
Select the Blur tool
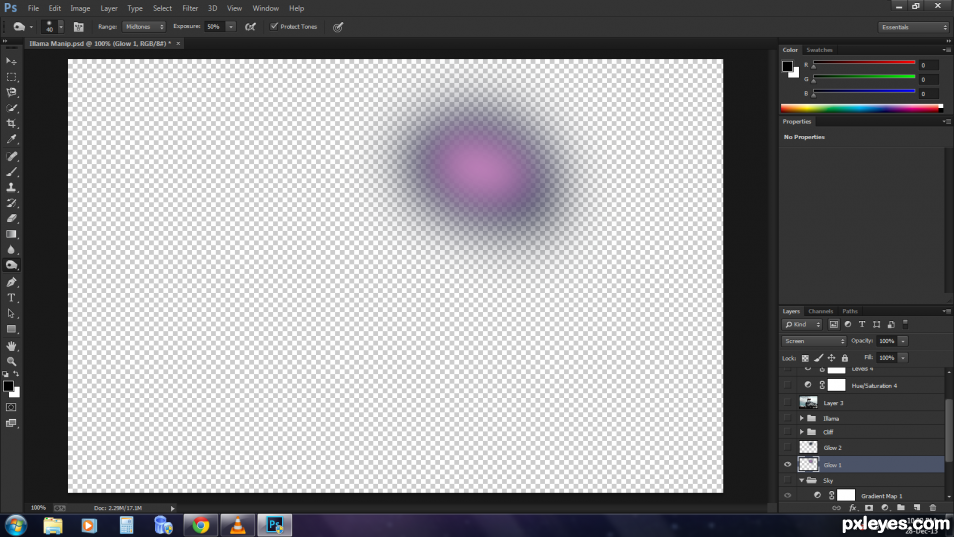pyautogui.click(x=11, y=249)
